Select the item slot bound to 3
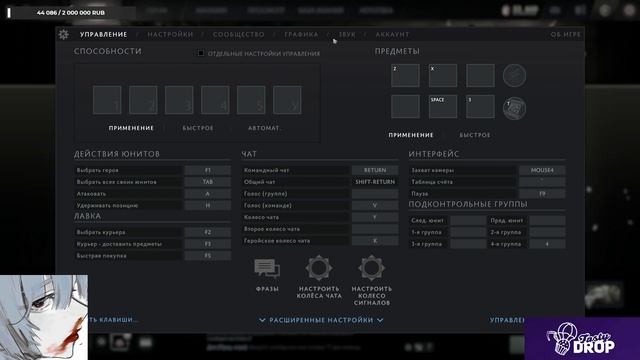Screen dimensions: 640x360 [x=480, y=107]
